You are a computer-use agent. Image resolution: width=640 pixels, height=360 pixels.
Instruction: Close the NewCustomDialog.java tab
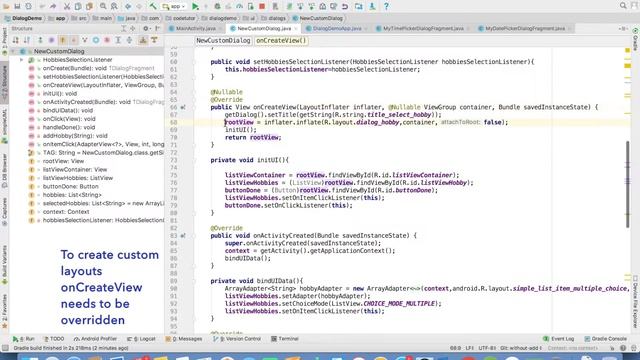[296, 29]
